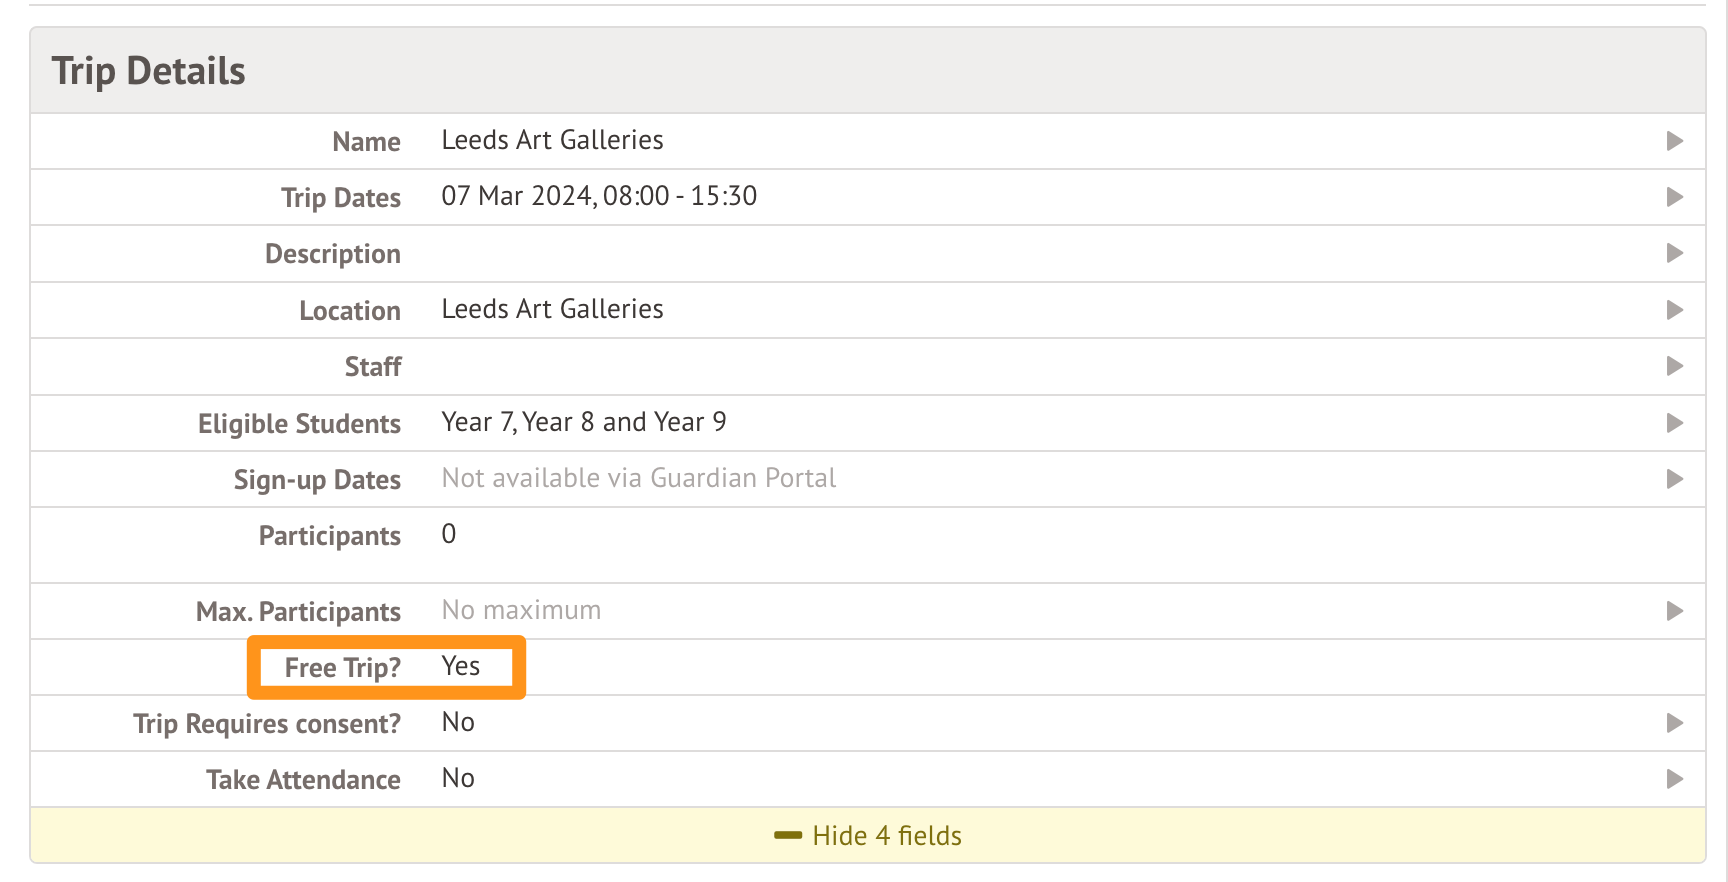The image size is (1728, 882).
Task: Click the arrow icon on Sign-up Dates row
Action: tap(1674, 479)
